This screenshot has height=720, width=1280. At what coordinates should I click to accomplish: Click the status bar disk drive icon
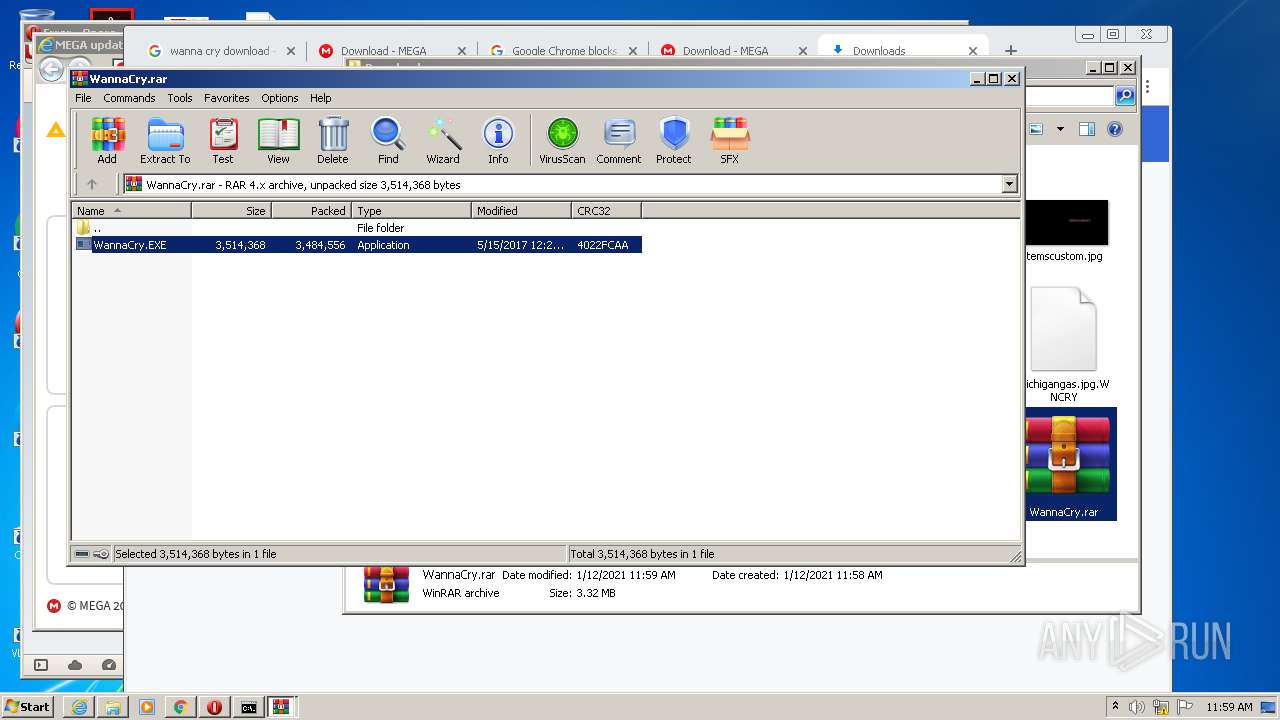[82, 554]
